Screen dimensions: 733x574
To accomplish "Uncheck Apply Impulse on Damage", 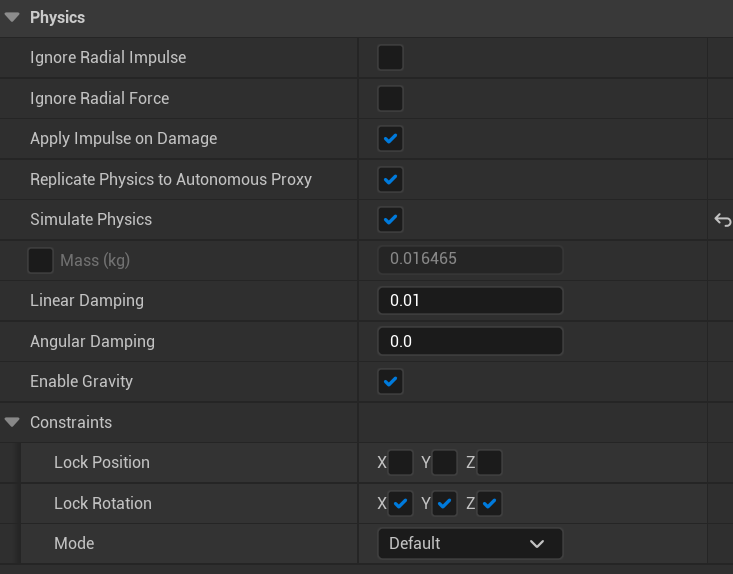I will click(x=390, y=139).
